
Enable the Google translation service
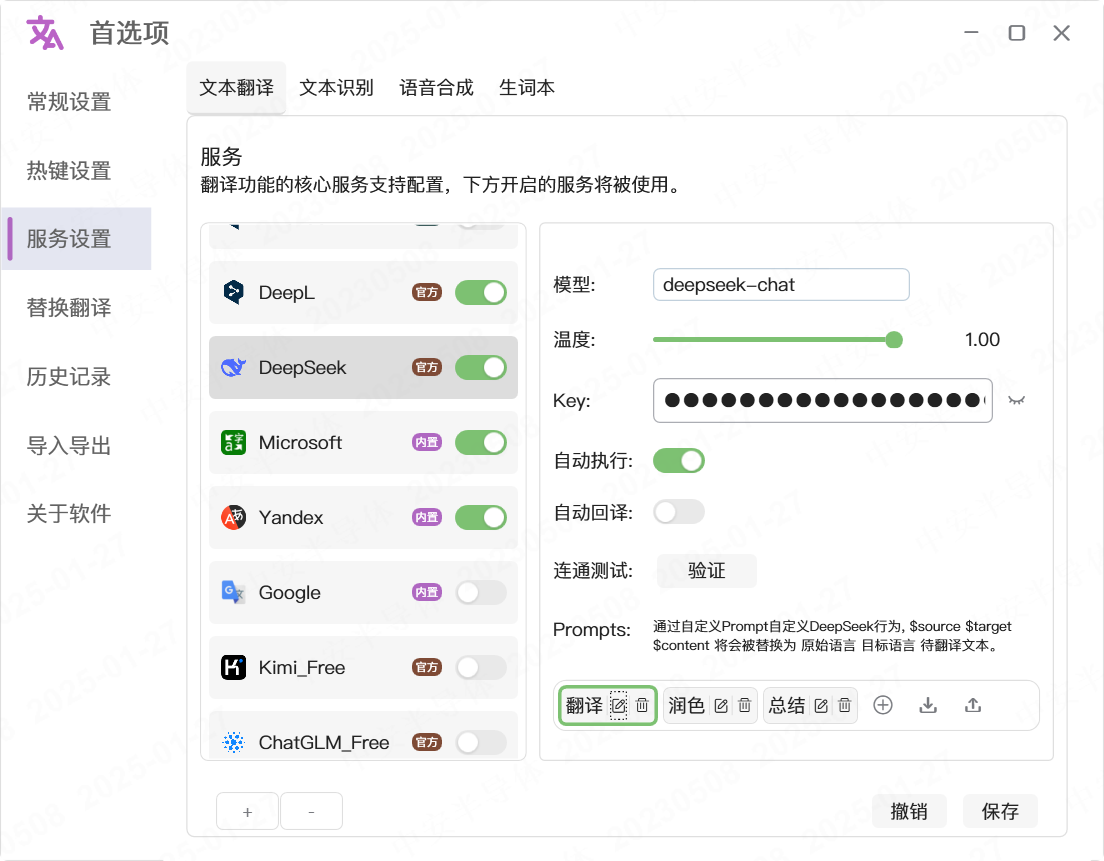pos(481,592)
